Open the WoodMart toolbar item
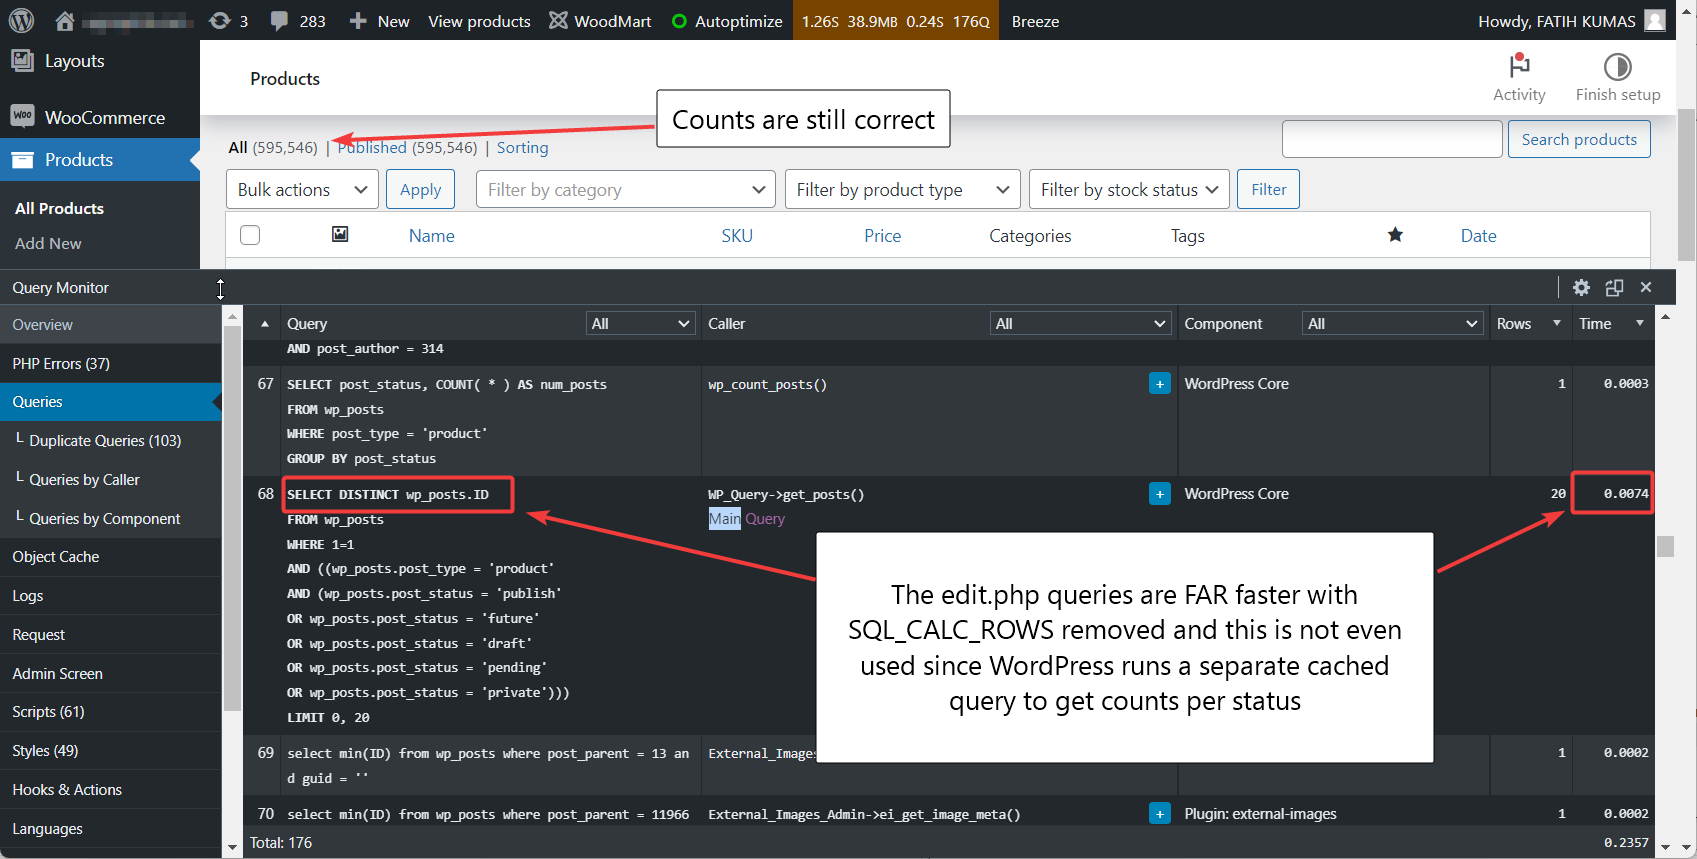The width and height of the screenshot is (1697, 859). tap(600, 21)
